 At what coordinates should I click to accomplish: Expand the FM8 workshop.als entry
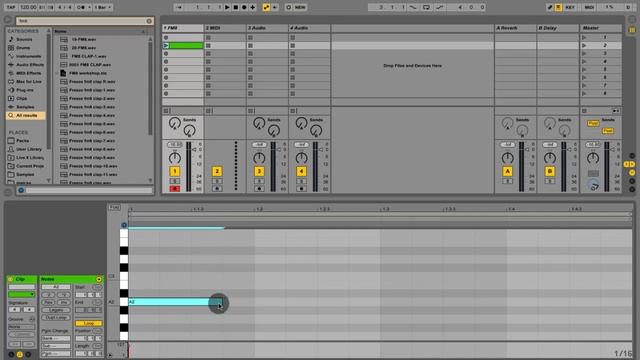point(57,73)
